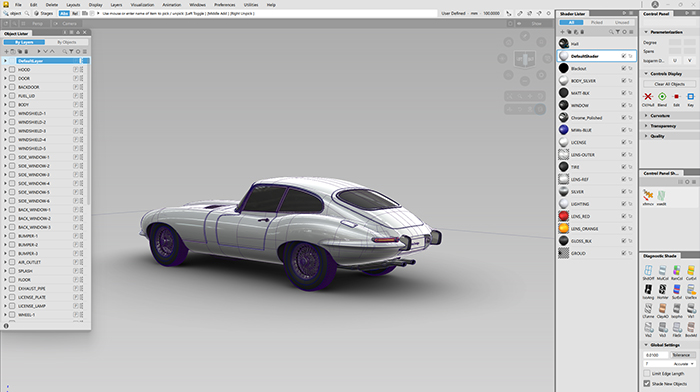Apply the IsoAng diagnostic shade
Viewport: 700px width, 392px height.
pos(648,289)
